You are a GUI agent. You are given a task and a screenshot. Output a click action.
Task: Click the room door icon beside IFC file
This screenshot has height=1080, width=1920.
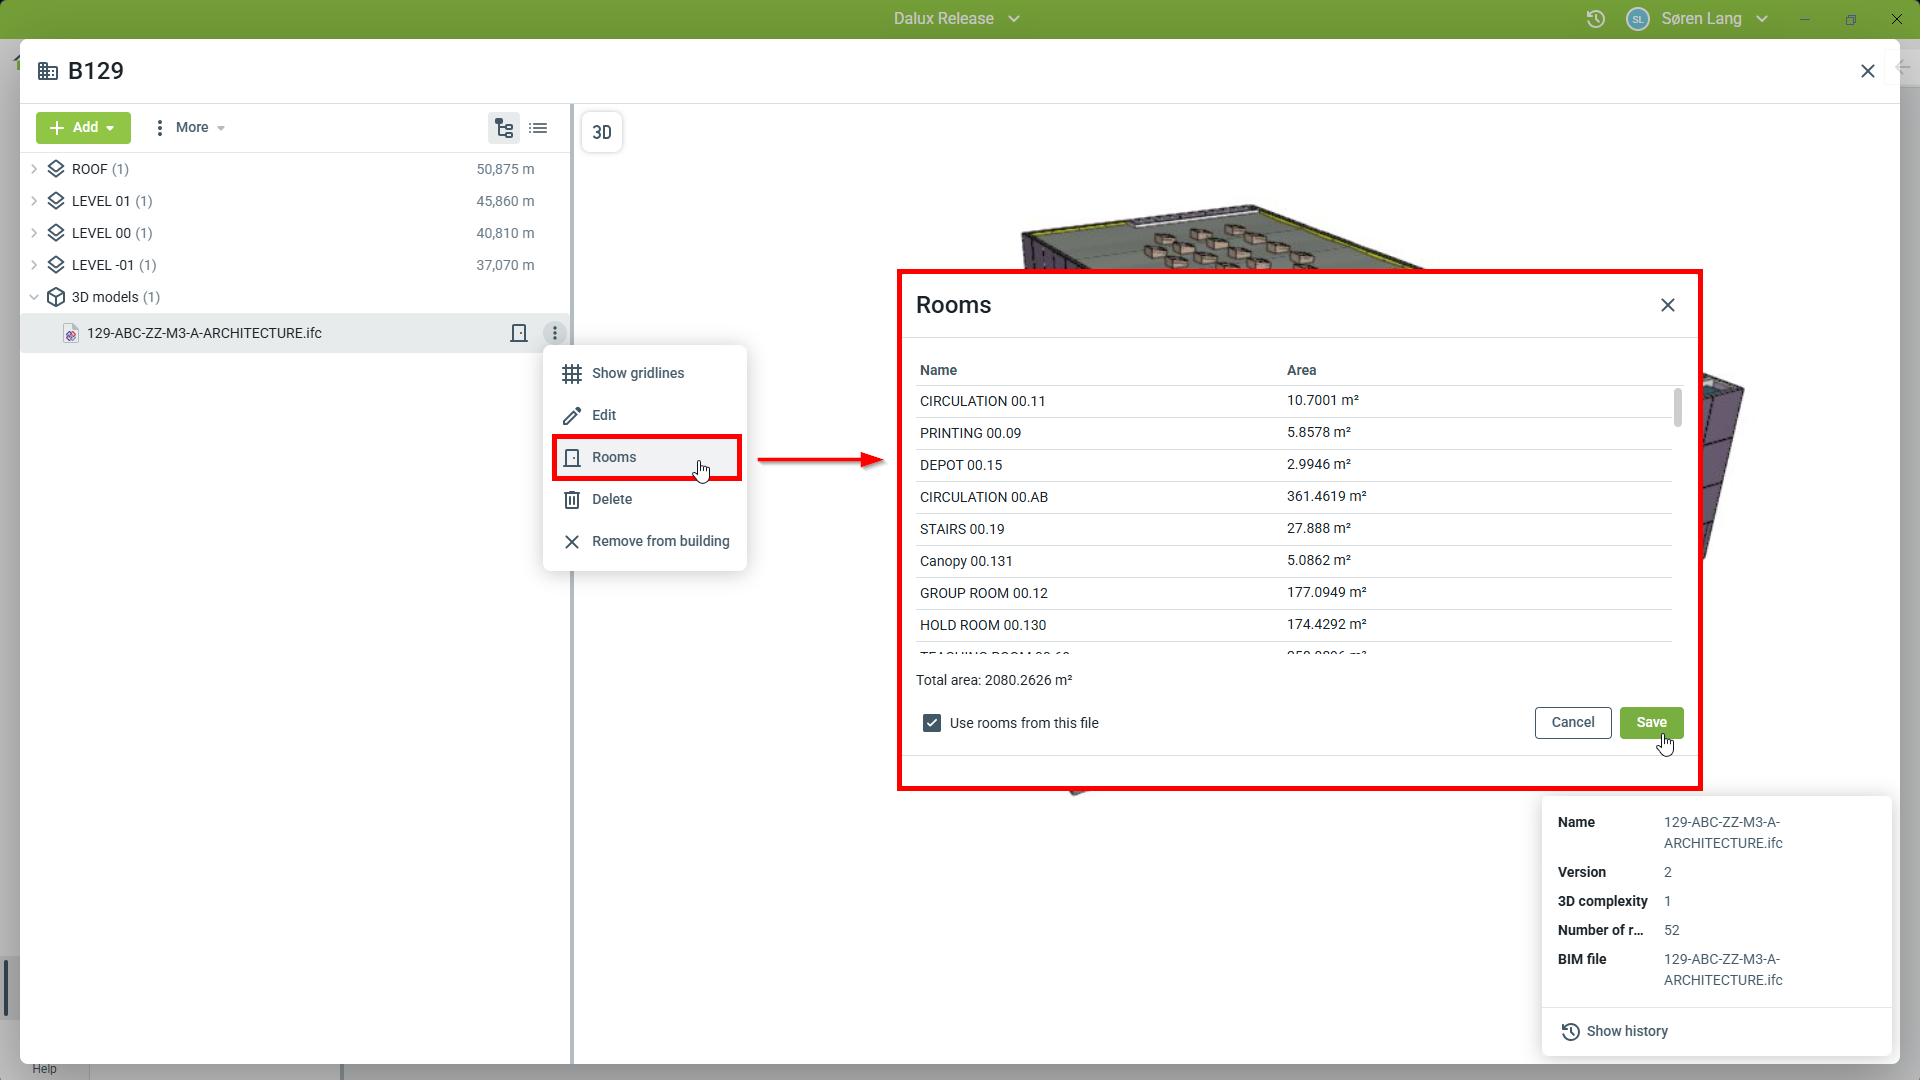(518, 333)
